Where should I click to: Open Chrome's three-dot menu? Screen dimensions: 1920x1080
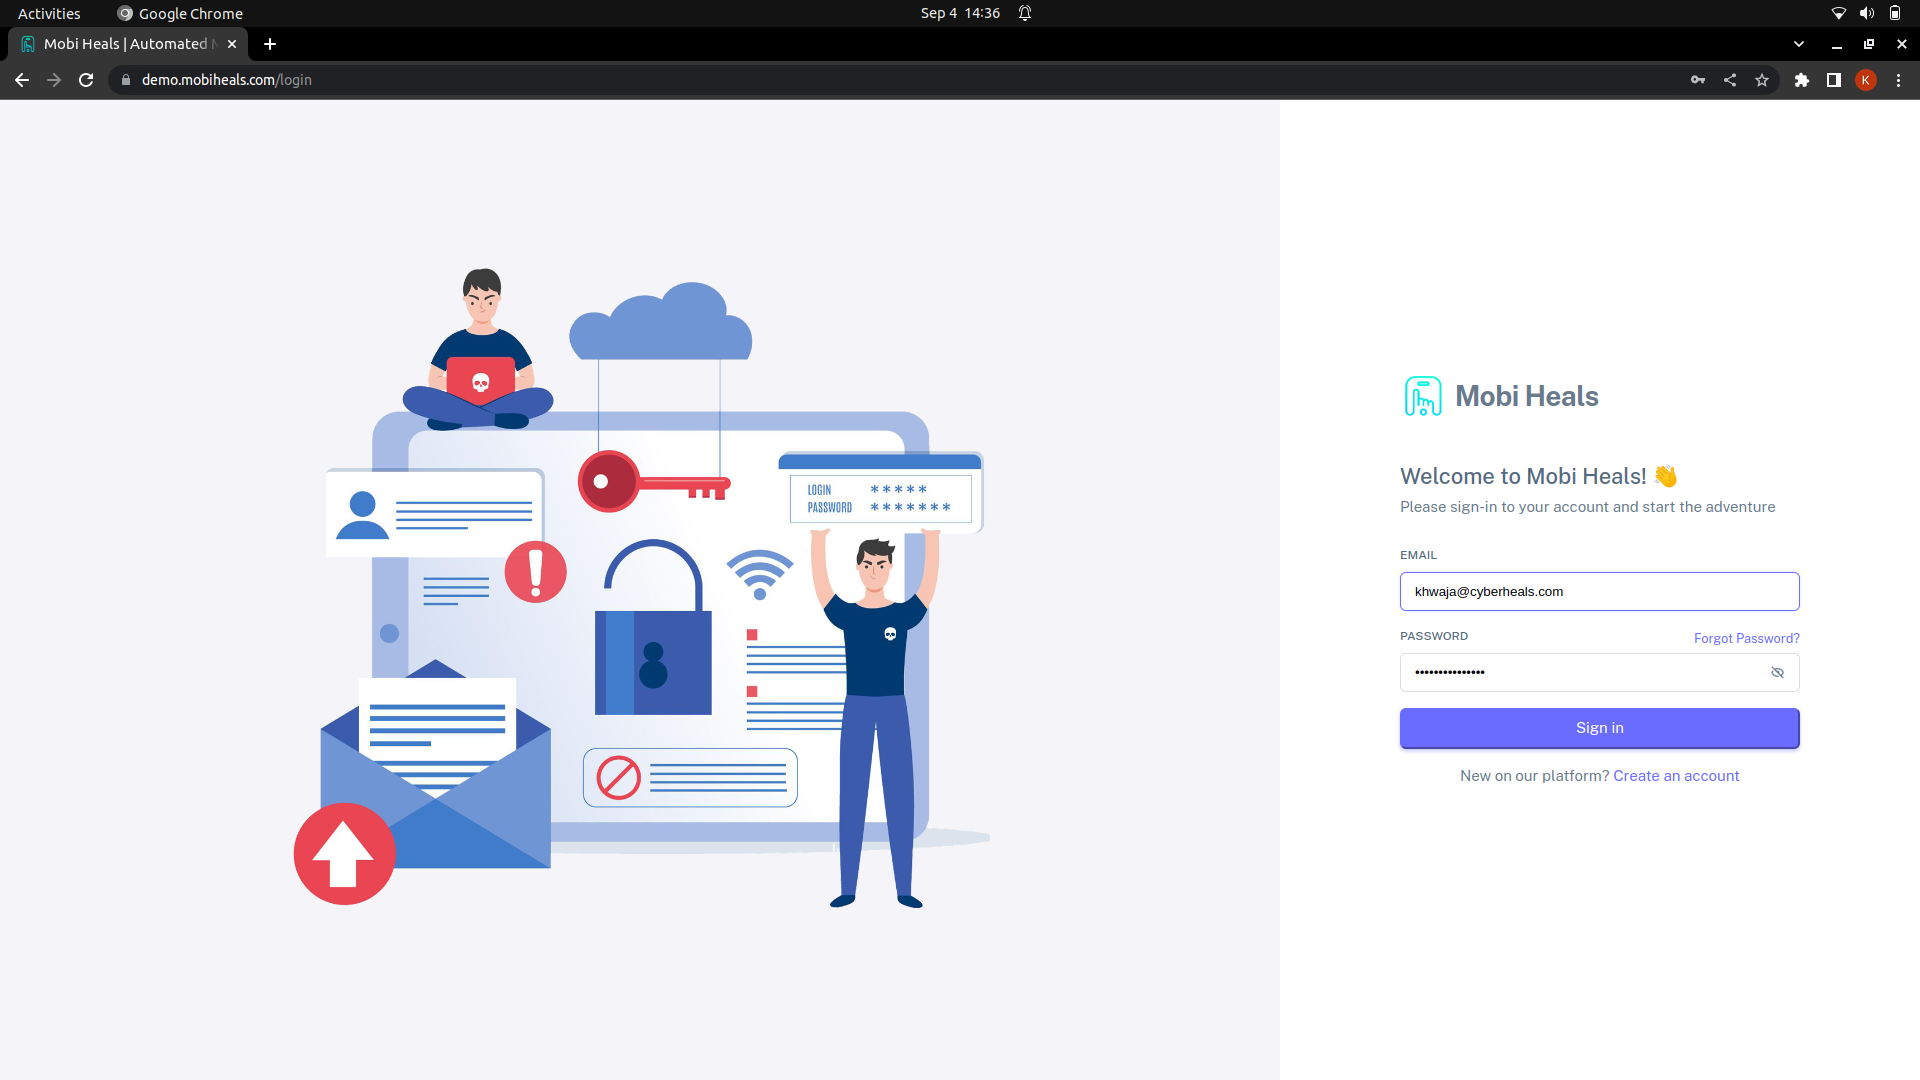pos(1899,80)
